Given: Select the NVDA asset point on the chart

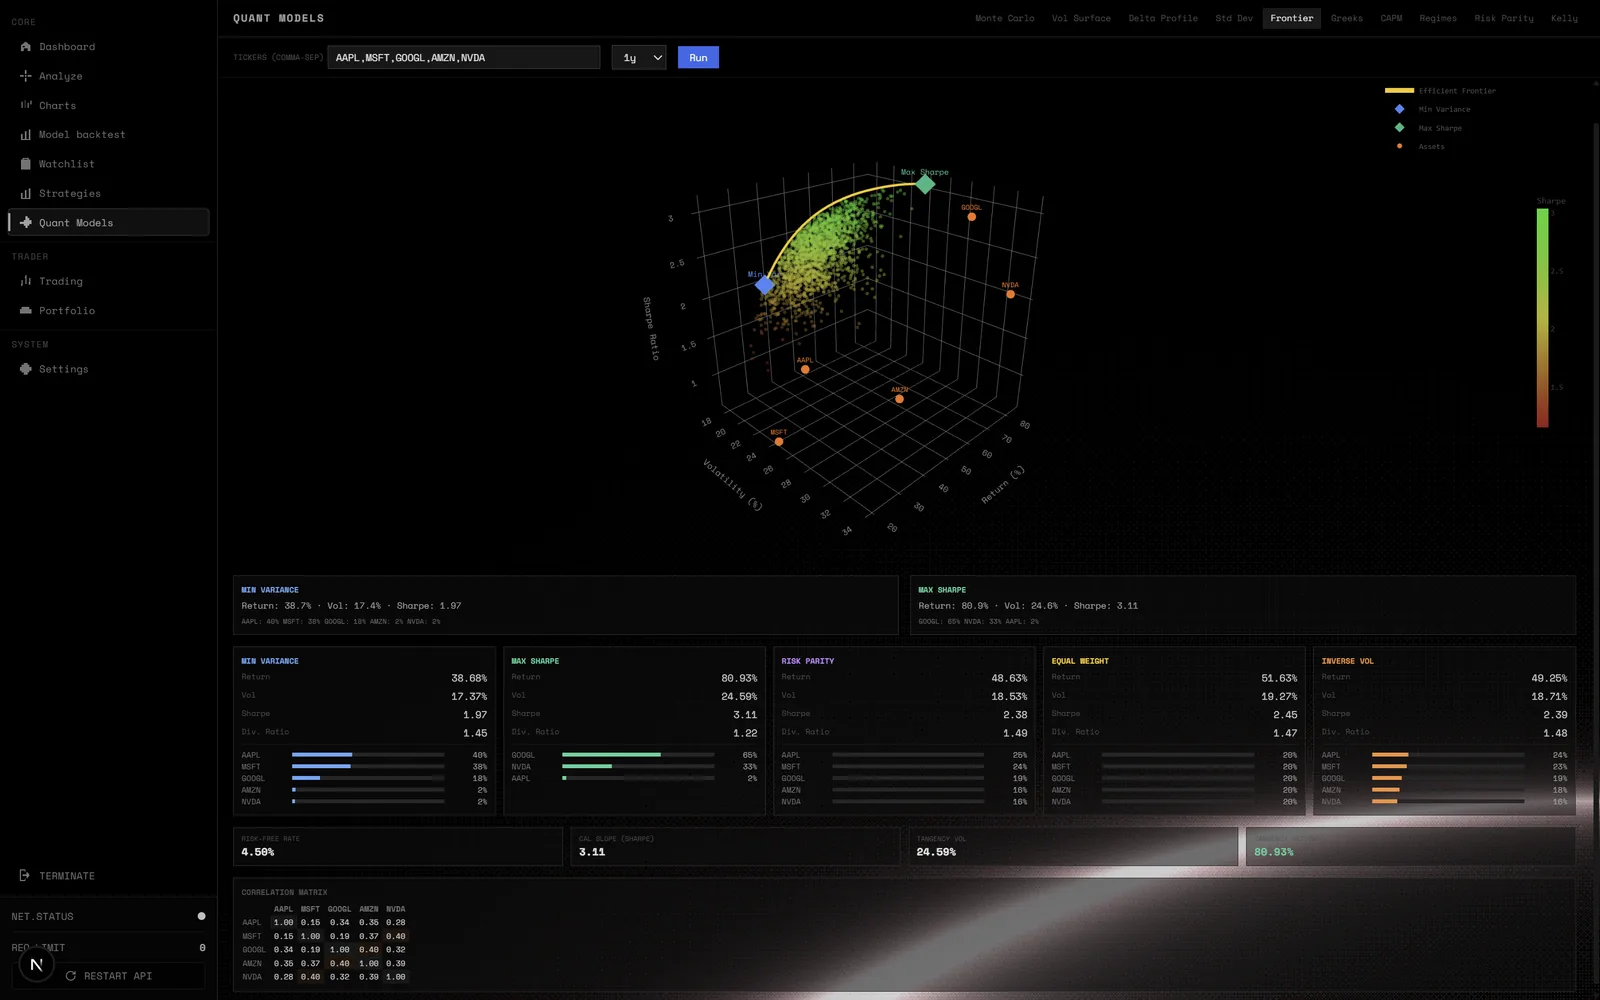Looking at the screenshot, I should coord(1010,294).
